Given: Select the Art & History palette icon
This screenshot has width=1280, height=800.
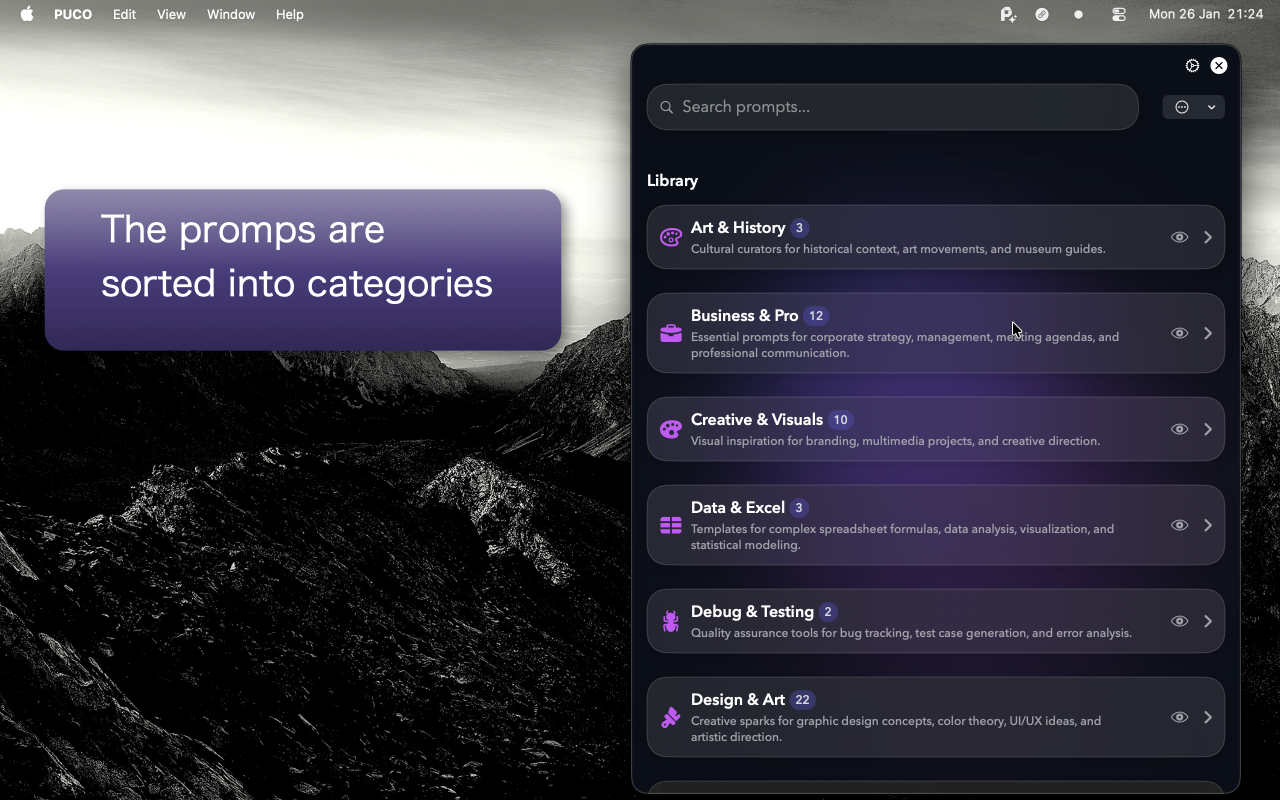Looking at the screenshot, I should (x=670, y=237).
